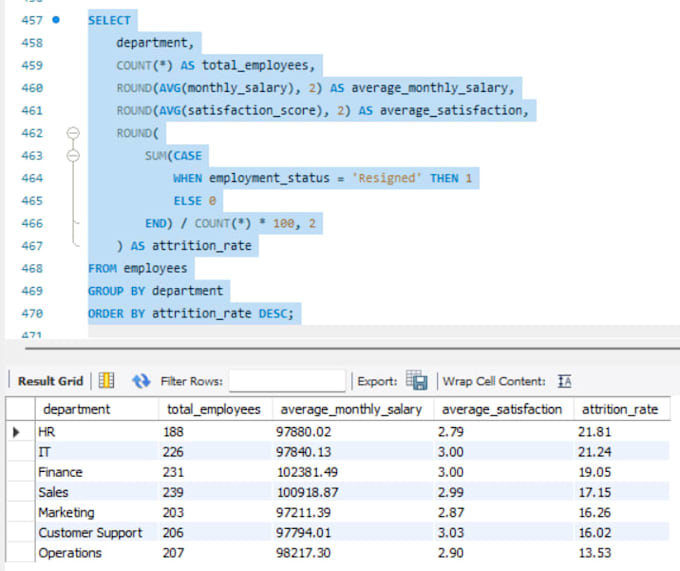Select the Result Grid label

(50, 381)
